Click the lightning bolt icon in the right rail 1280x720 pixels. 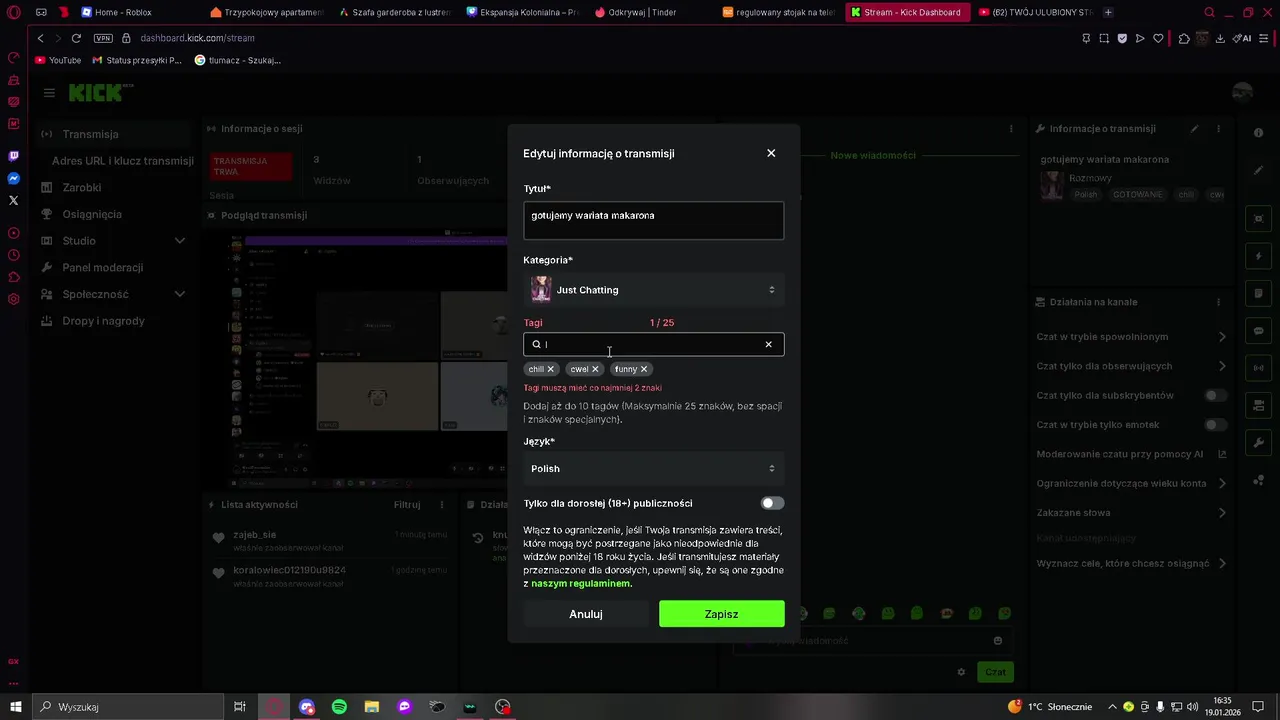[x=1258, y=256]
